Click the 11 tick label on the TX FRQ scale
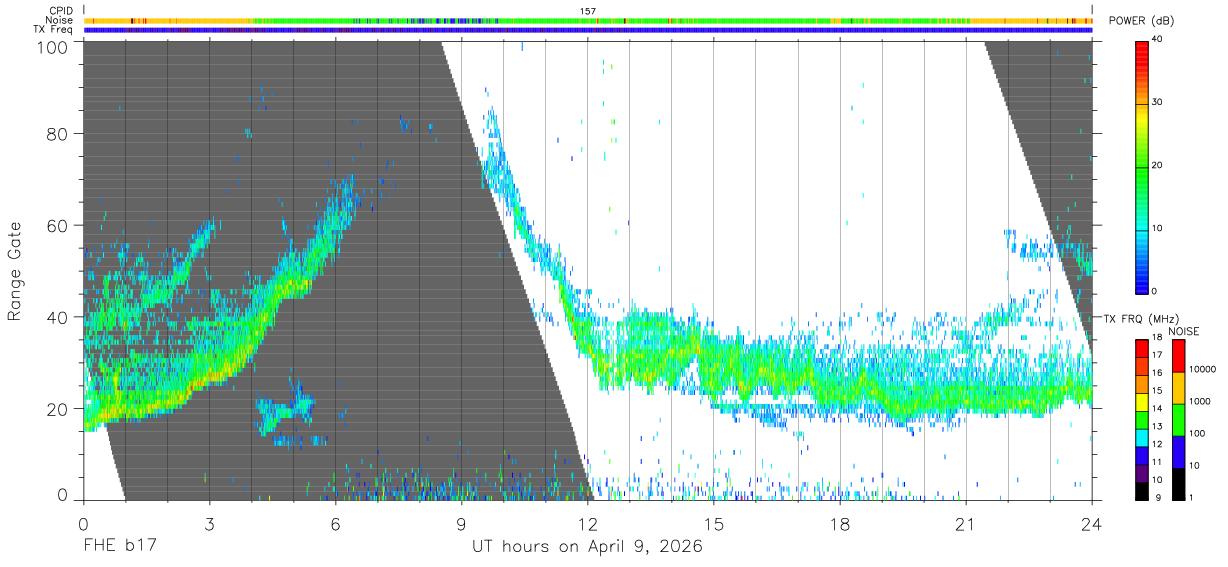The image size is (1228, 567). click(x=1157, y=462)
